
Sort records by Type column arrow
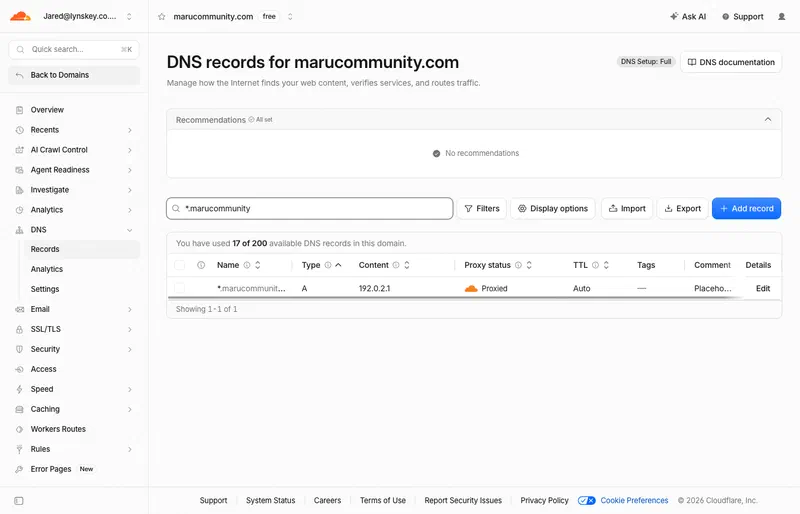[338, 265]
